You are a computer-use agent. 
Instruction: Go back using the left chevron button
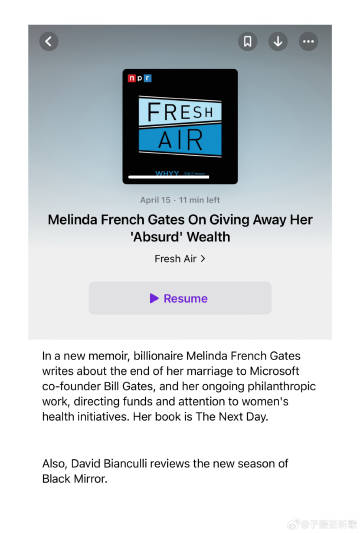[49, 42]
